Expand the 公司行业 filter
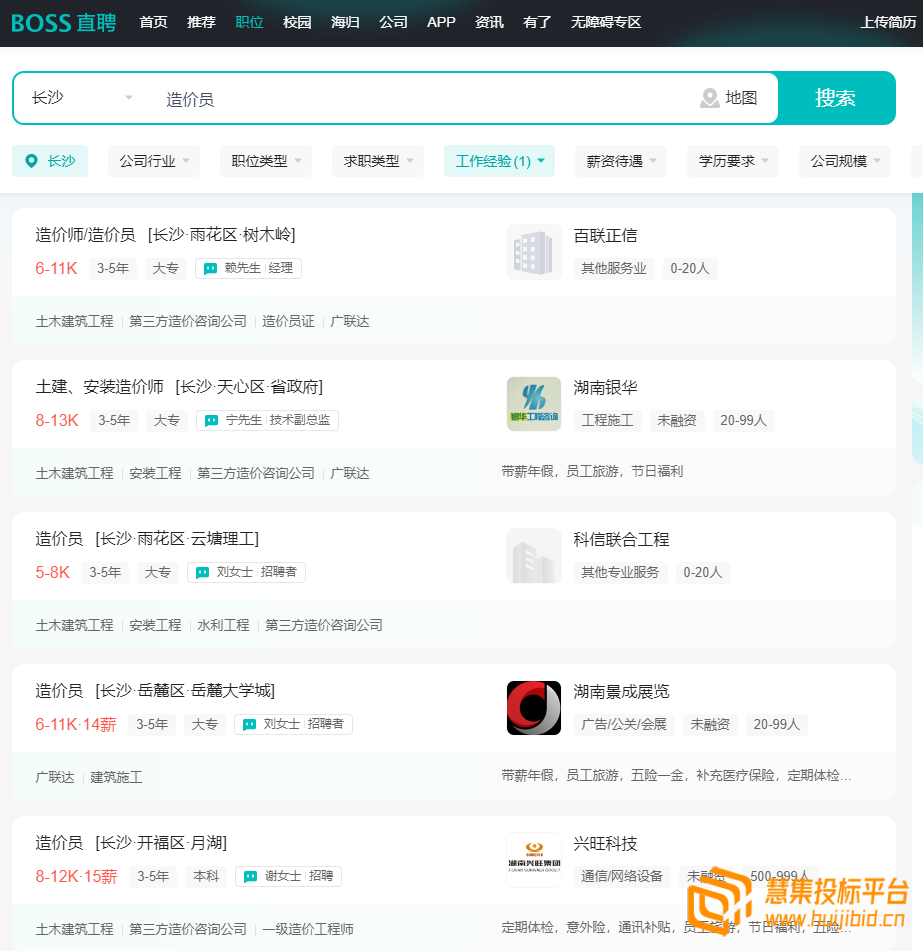Screen dimensions: 923x951 (x=154, y=161)
